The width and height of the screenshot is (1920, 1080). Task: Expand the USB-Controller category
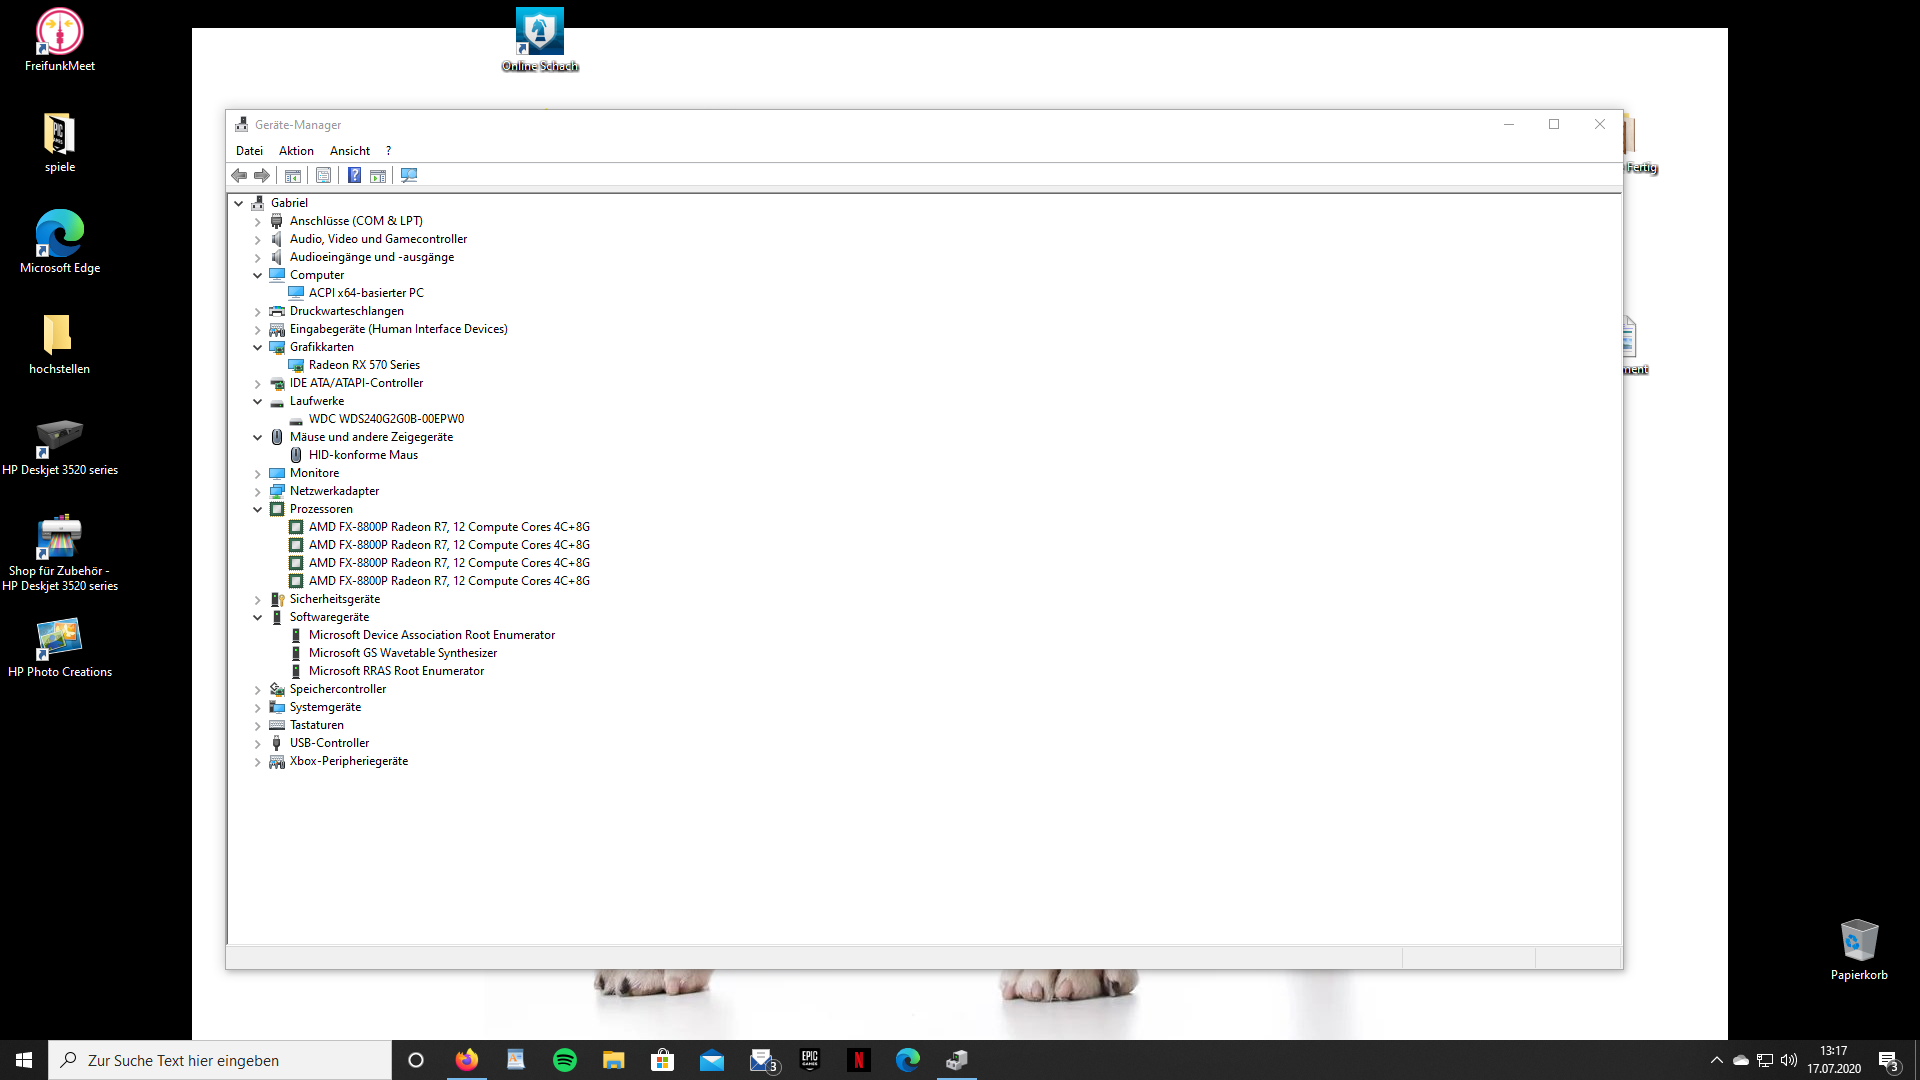pos(258,744)
